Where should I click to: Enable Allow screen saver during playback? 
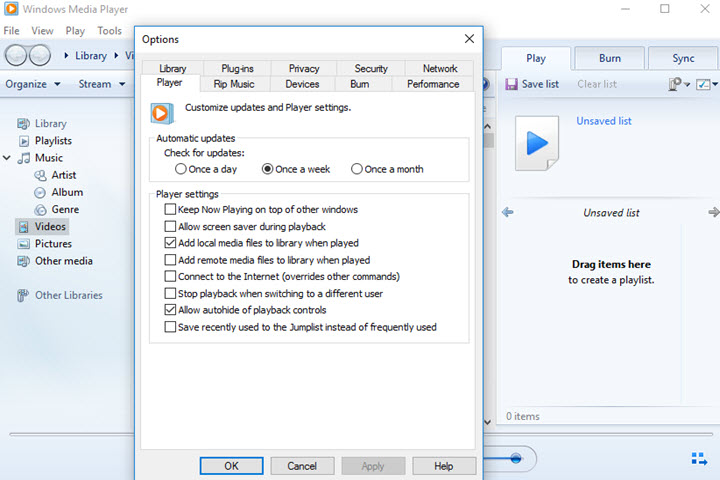pos(170,226)
